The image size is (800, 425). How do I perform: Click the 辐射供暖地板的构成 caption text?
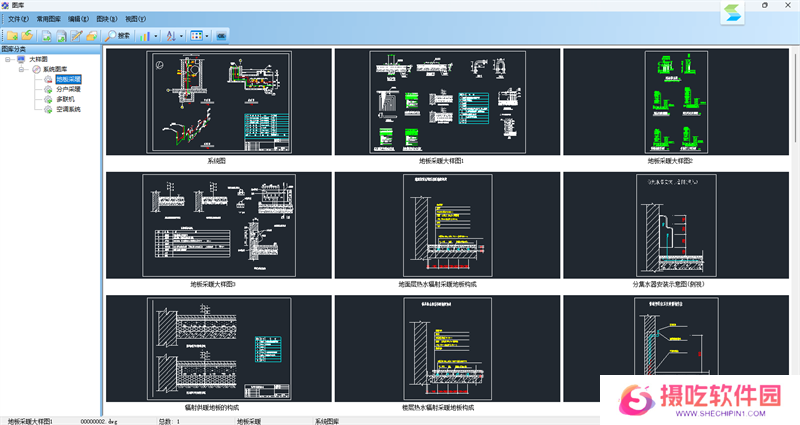212,408
